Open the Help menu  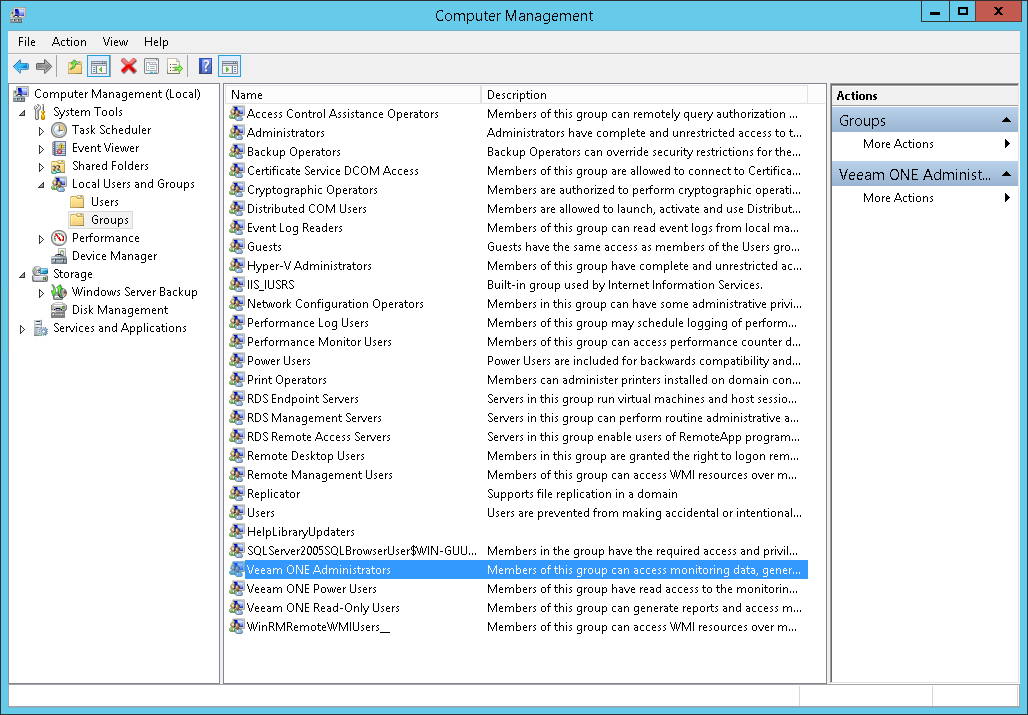[x=156, y=42]
